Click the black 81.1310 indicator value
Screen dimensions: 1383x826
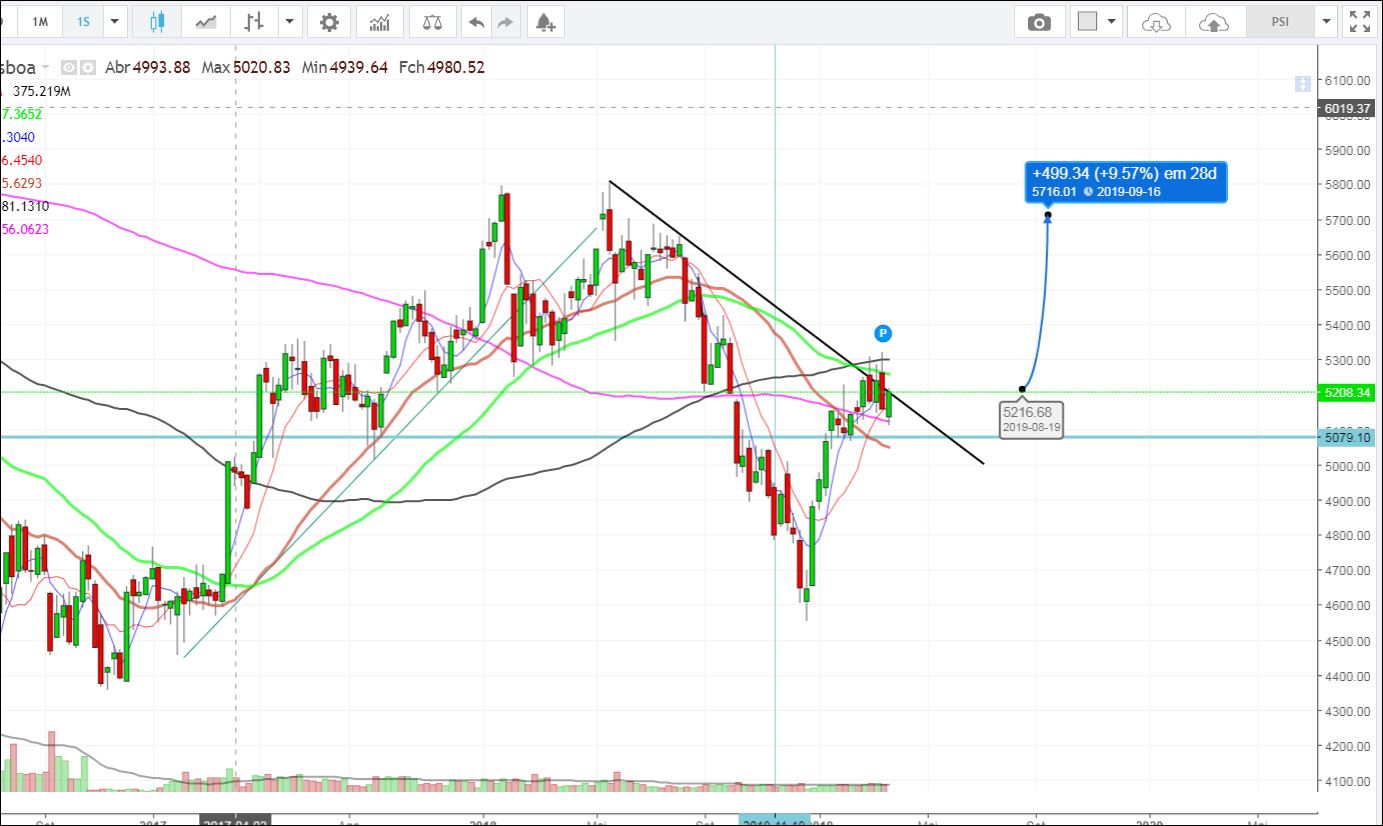[x=24, y=207]
